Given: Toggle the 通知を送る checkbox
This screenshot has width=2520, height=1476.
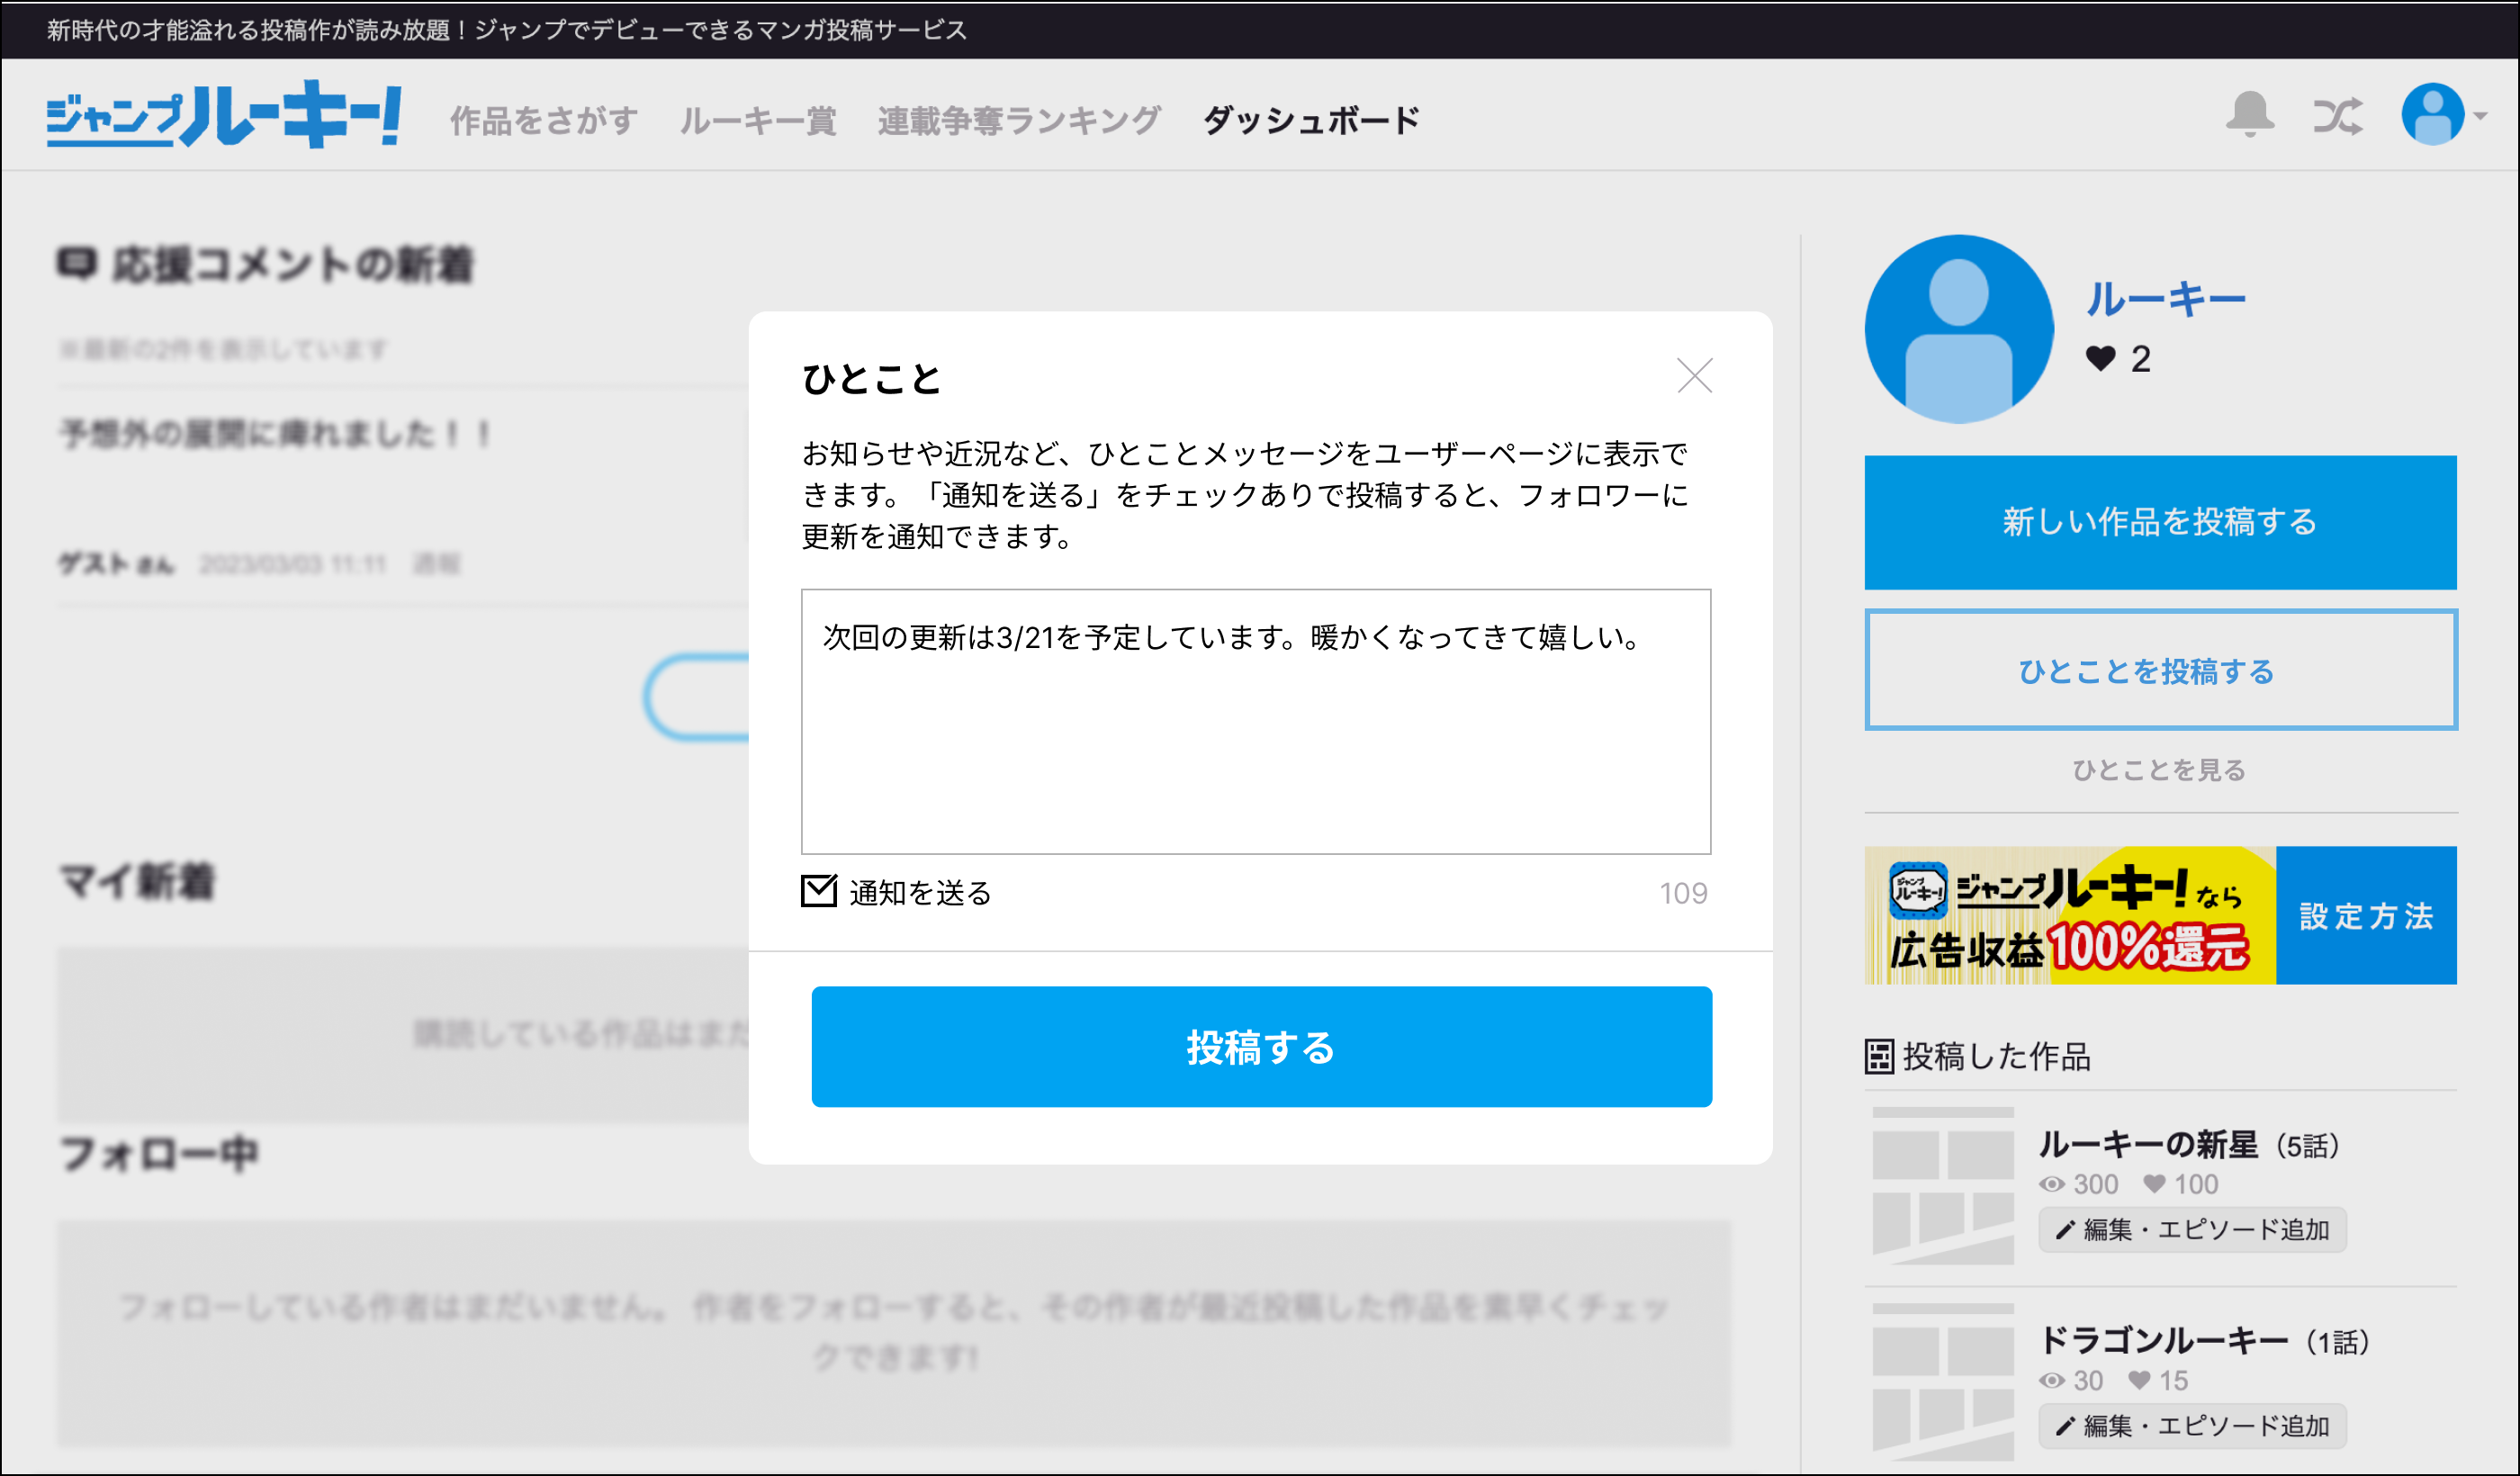Looking at the screenshot, I should (x=819, y=891).
